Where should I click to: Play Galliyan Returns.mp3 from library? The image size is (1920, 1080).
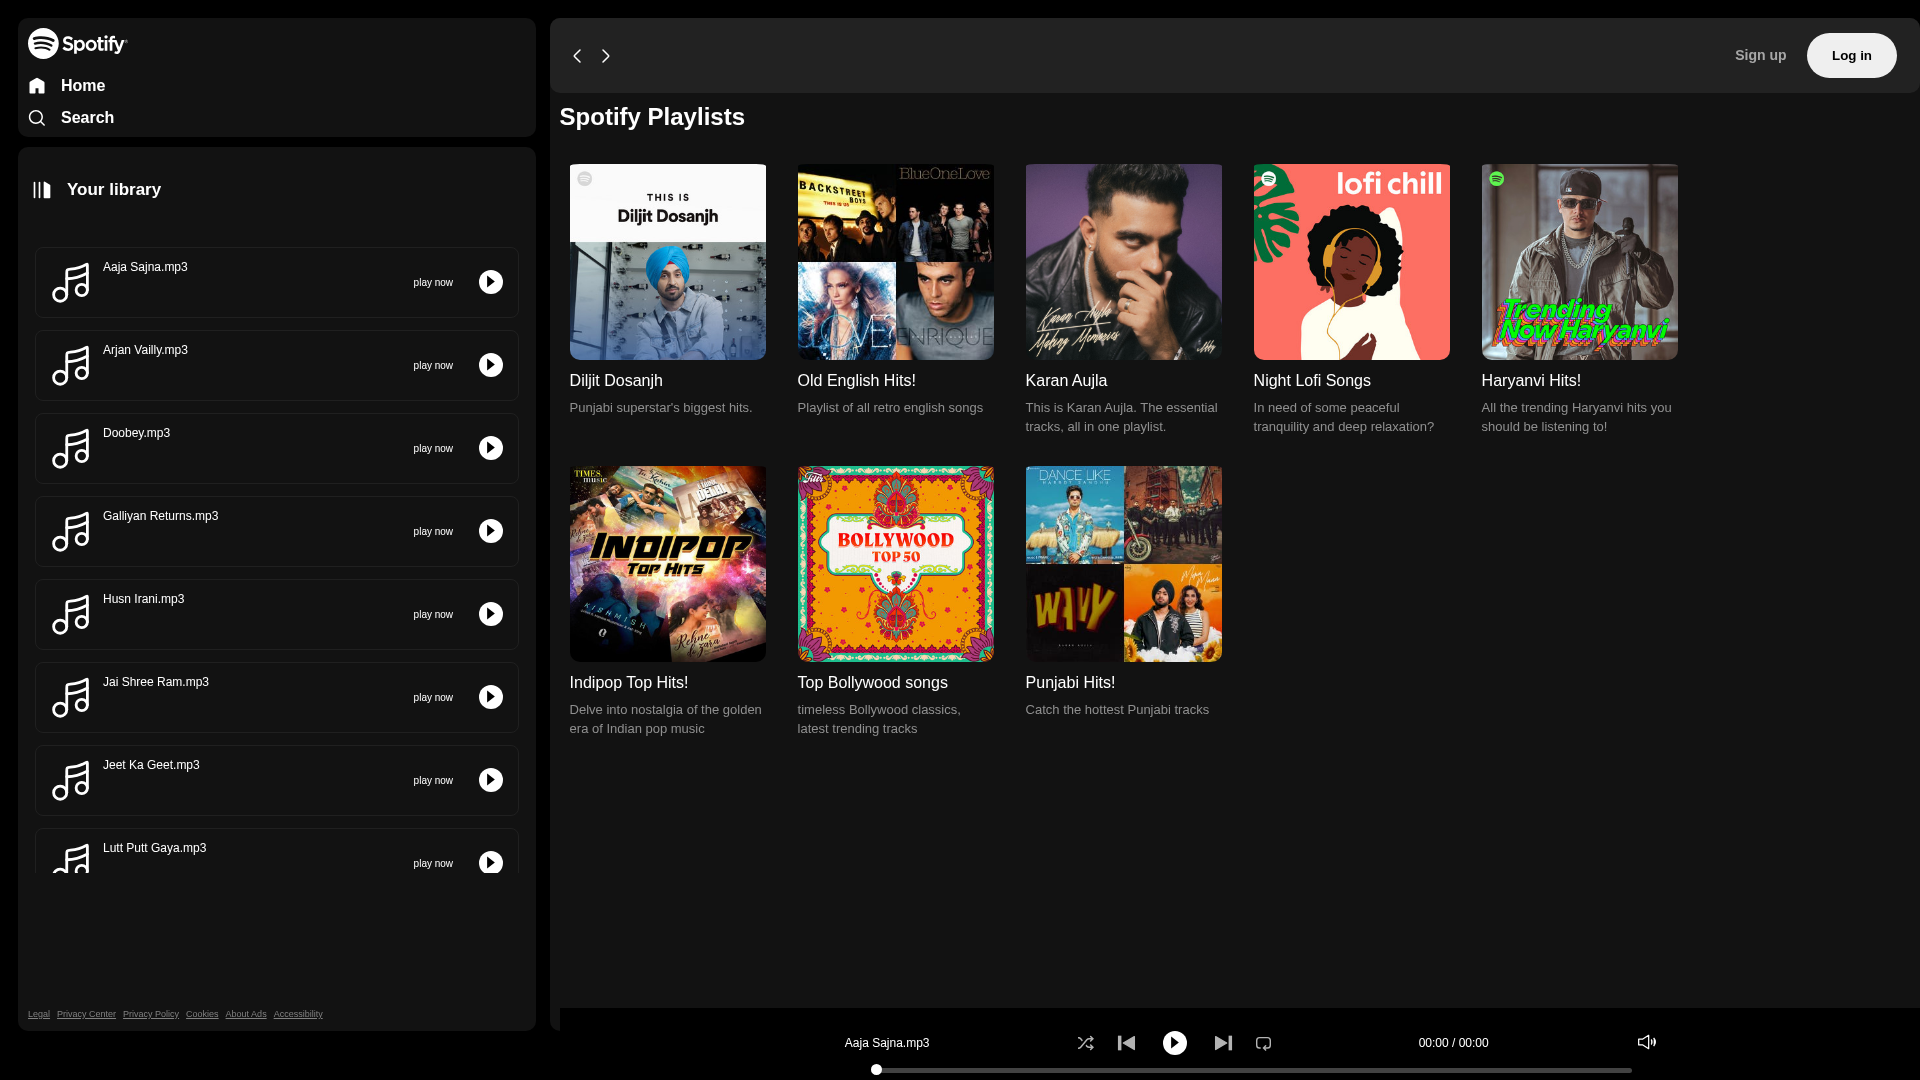click(x=490, y=531)
